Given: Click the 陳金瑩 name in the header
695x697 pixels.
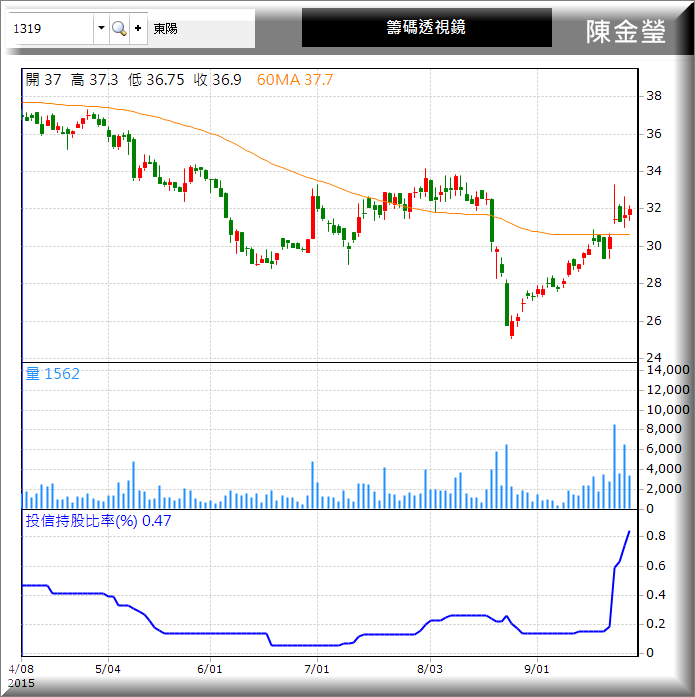Looking at the screenshot, I should pyautogui.click(x=625, y=31).
